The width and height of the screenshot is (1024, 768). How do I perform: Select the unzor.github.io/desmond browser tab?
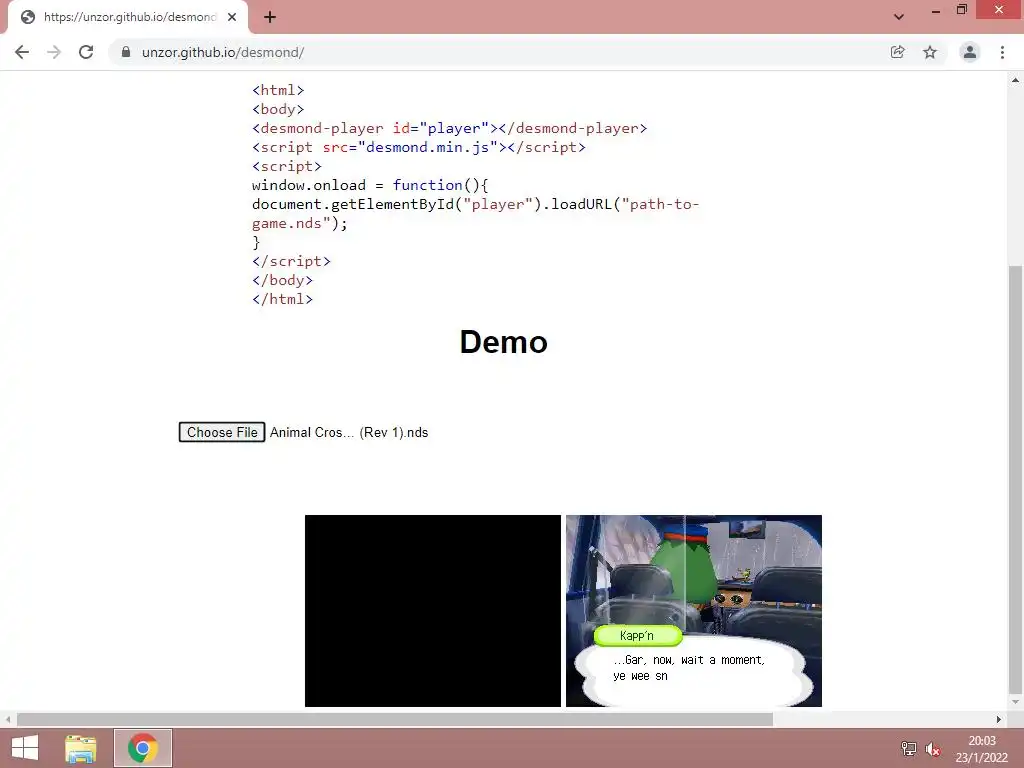click(128, 17)
